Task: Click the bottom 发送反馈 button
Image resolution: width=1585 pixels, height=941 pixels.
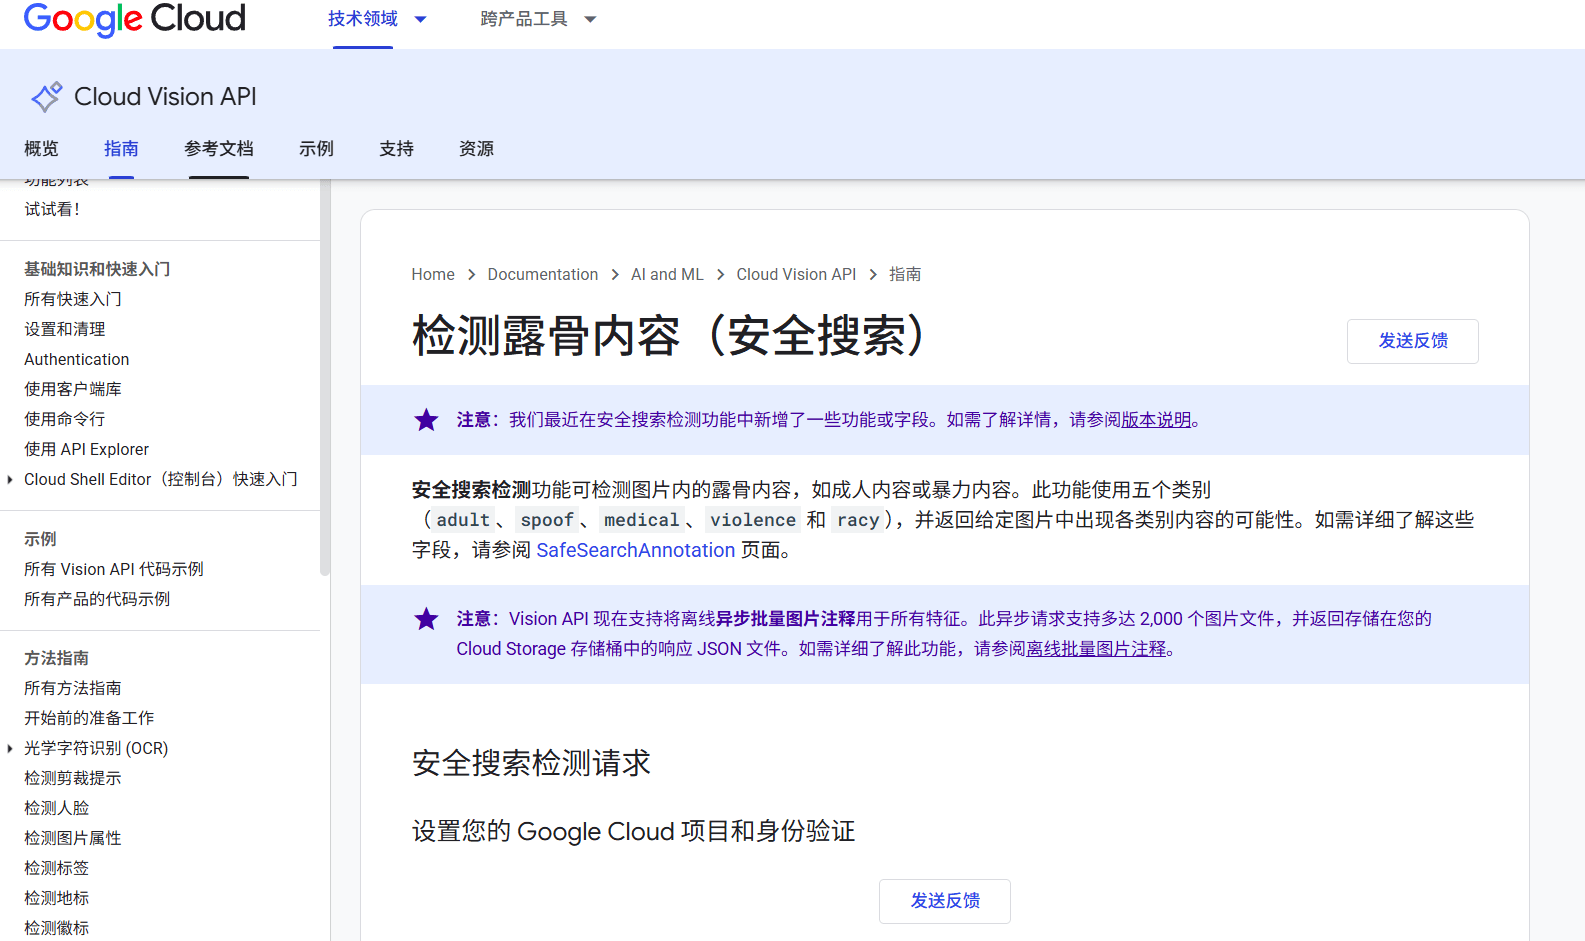Action: 945,901
